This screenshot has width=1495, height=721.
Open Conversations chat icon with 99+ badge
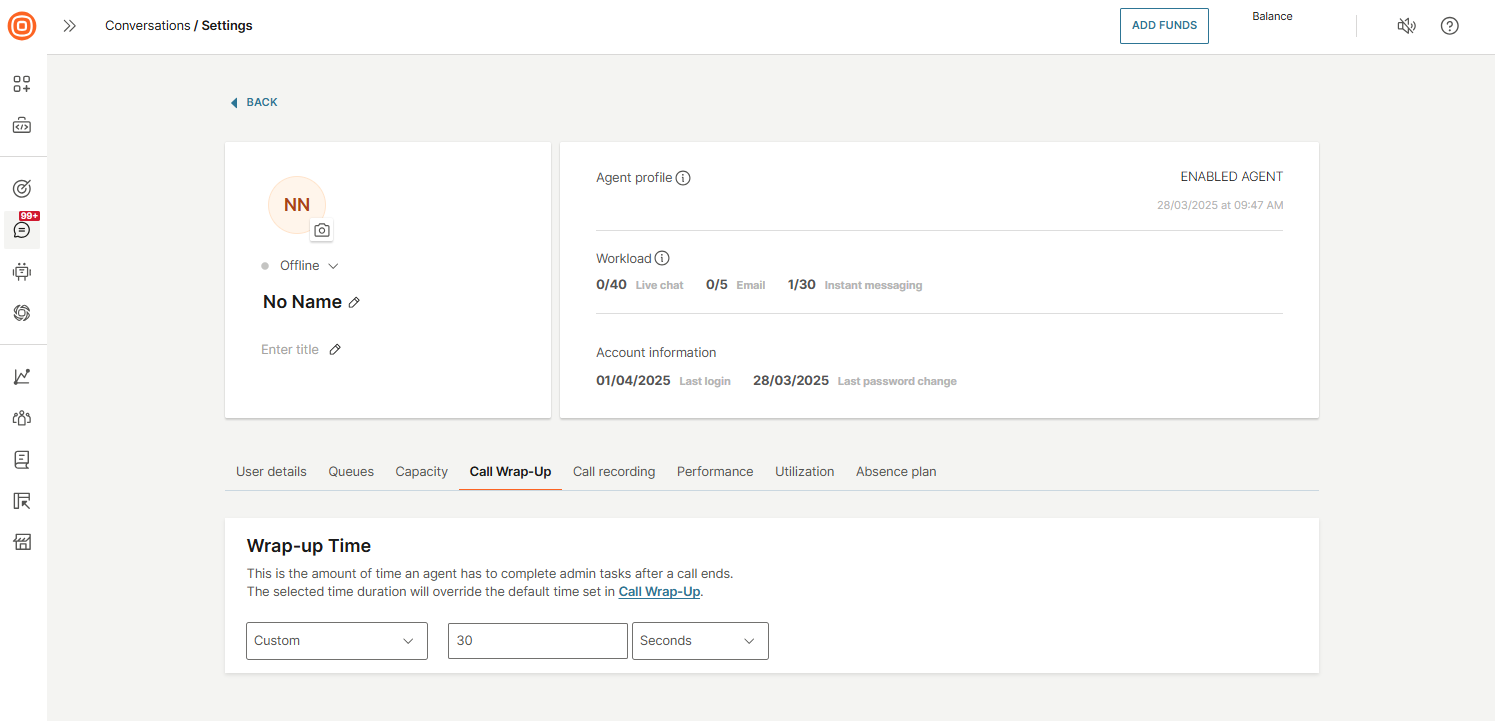22,230
